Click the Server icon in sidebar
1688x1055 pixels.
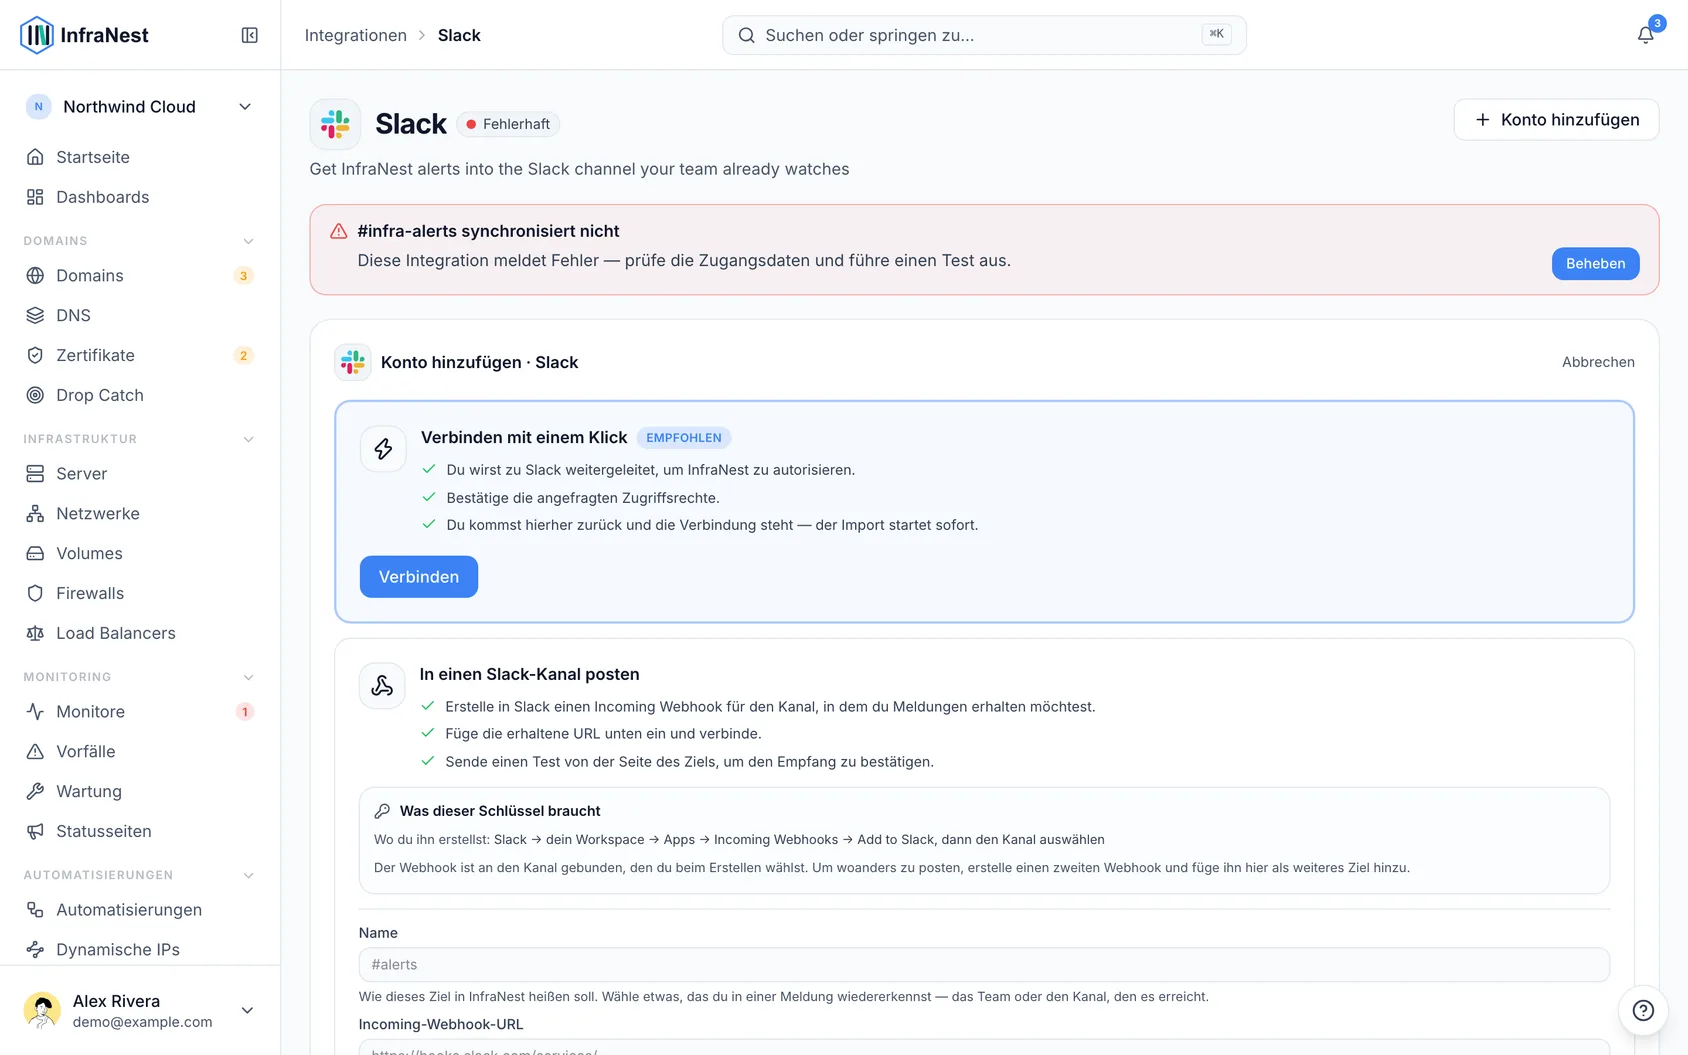pyautogui.click(x=35, y=473)
